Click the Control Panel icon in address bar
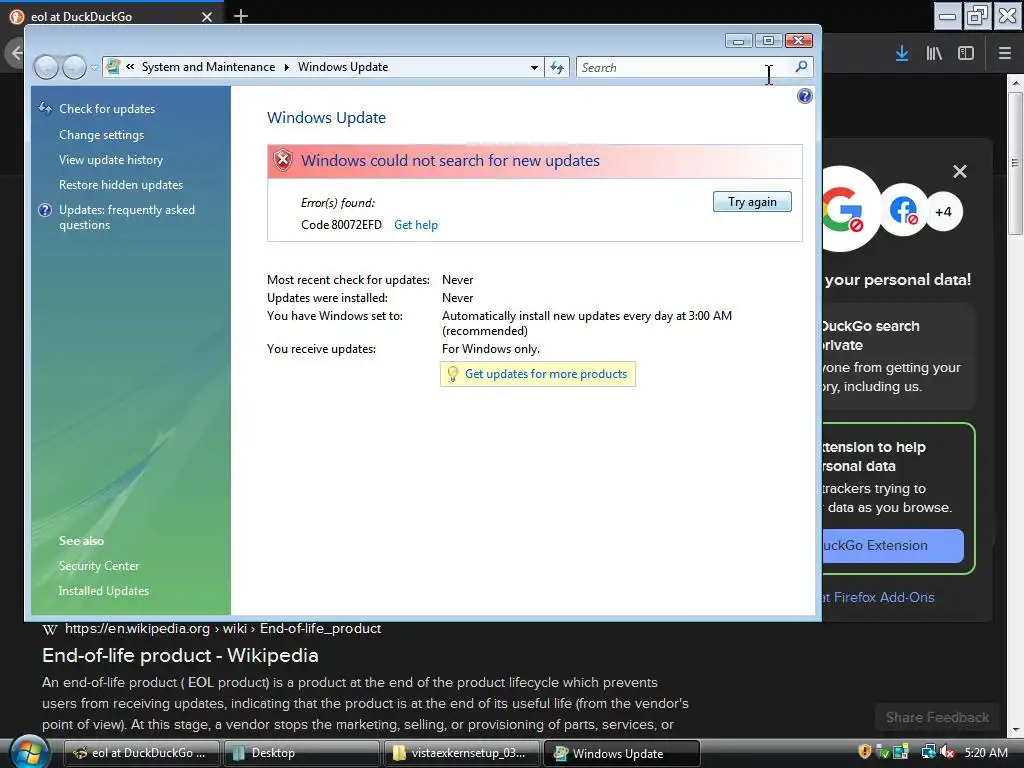The width and height of the screenshot is (1024, 768). pyautogui.click(x=114, y=67)
